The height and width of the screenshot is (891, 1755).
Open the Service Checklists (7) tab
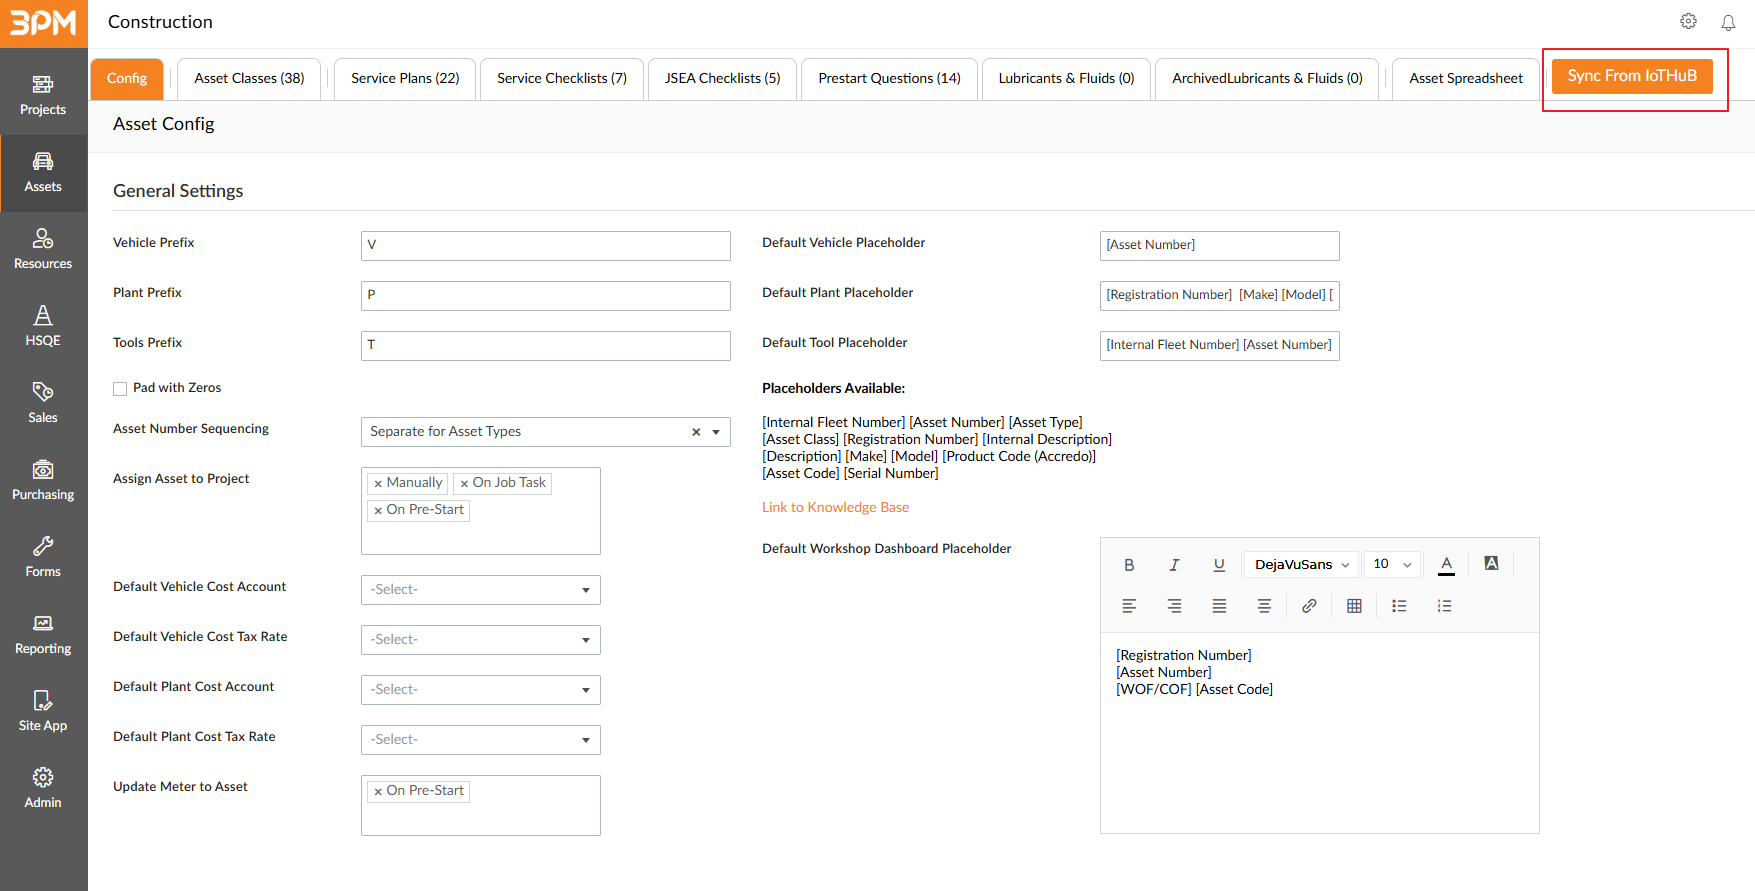(x=562, y=79)
